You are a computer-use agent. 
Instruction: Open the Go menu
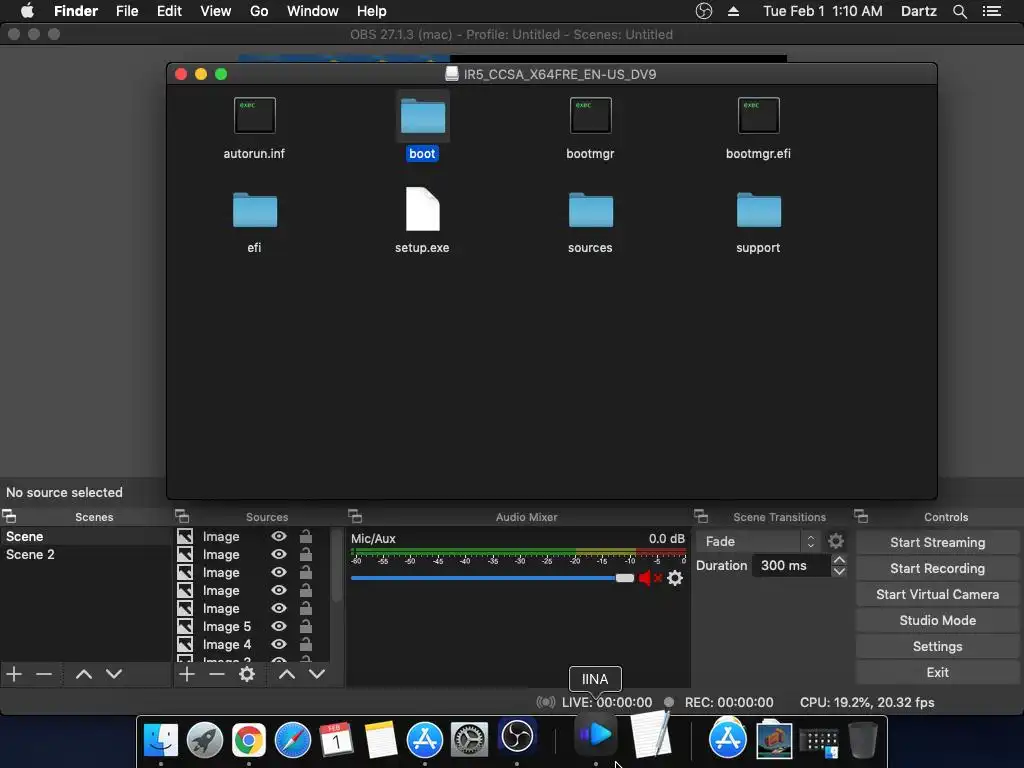(259, 11)
